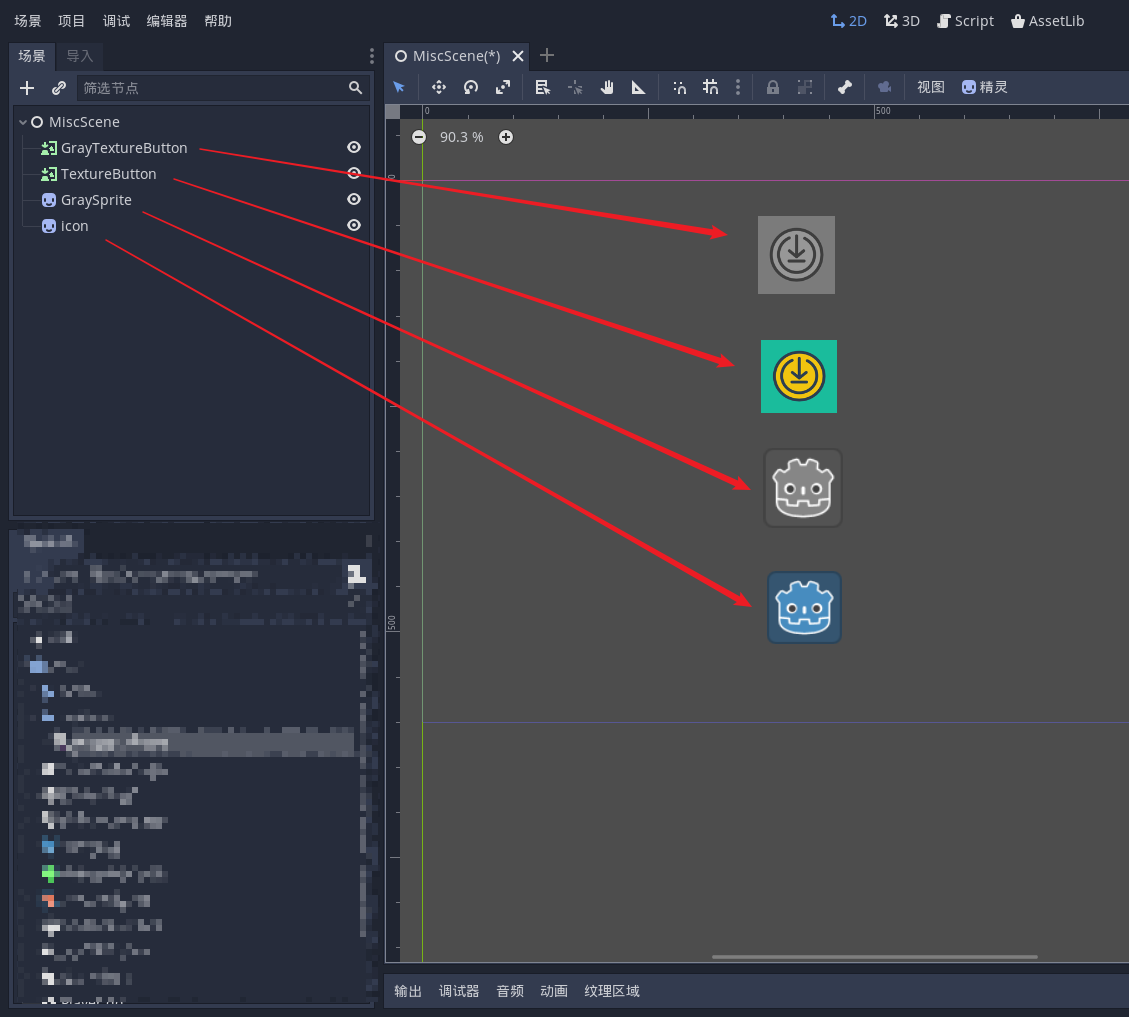The height and width of the screenshot is (1017, 1129).
Task: Click the icon node's sprite type icon
Action: coord(49,226)
